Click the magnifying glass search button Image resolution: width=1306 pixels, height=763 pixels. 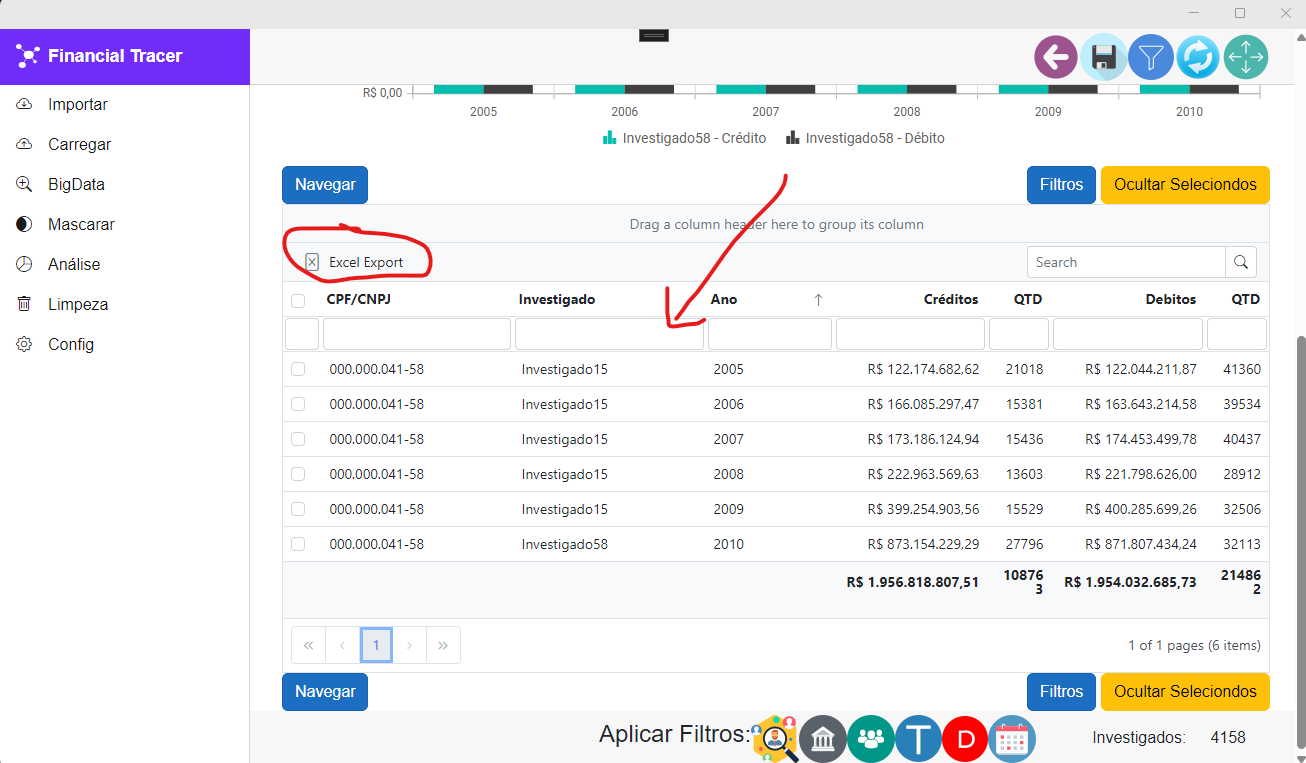click(1241, 262)
